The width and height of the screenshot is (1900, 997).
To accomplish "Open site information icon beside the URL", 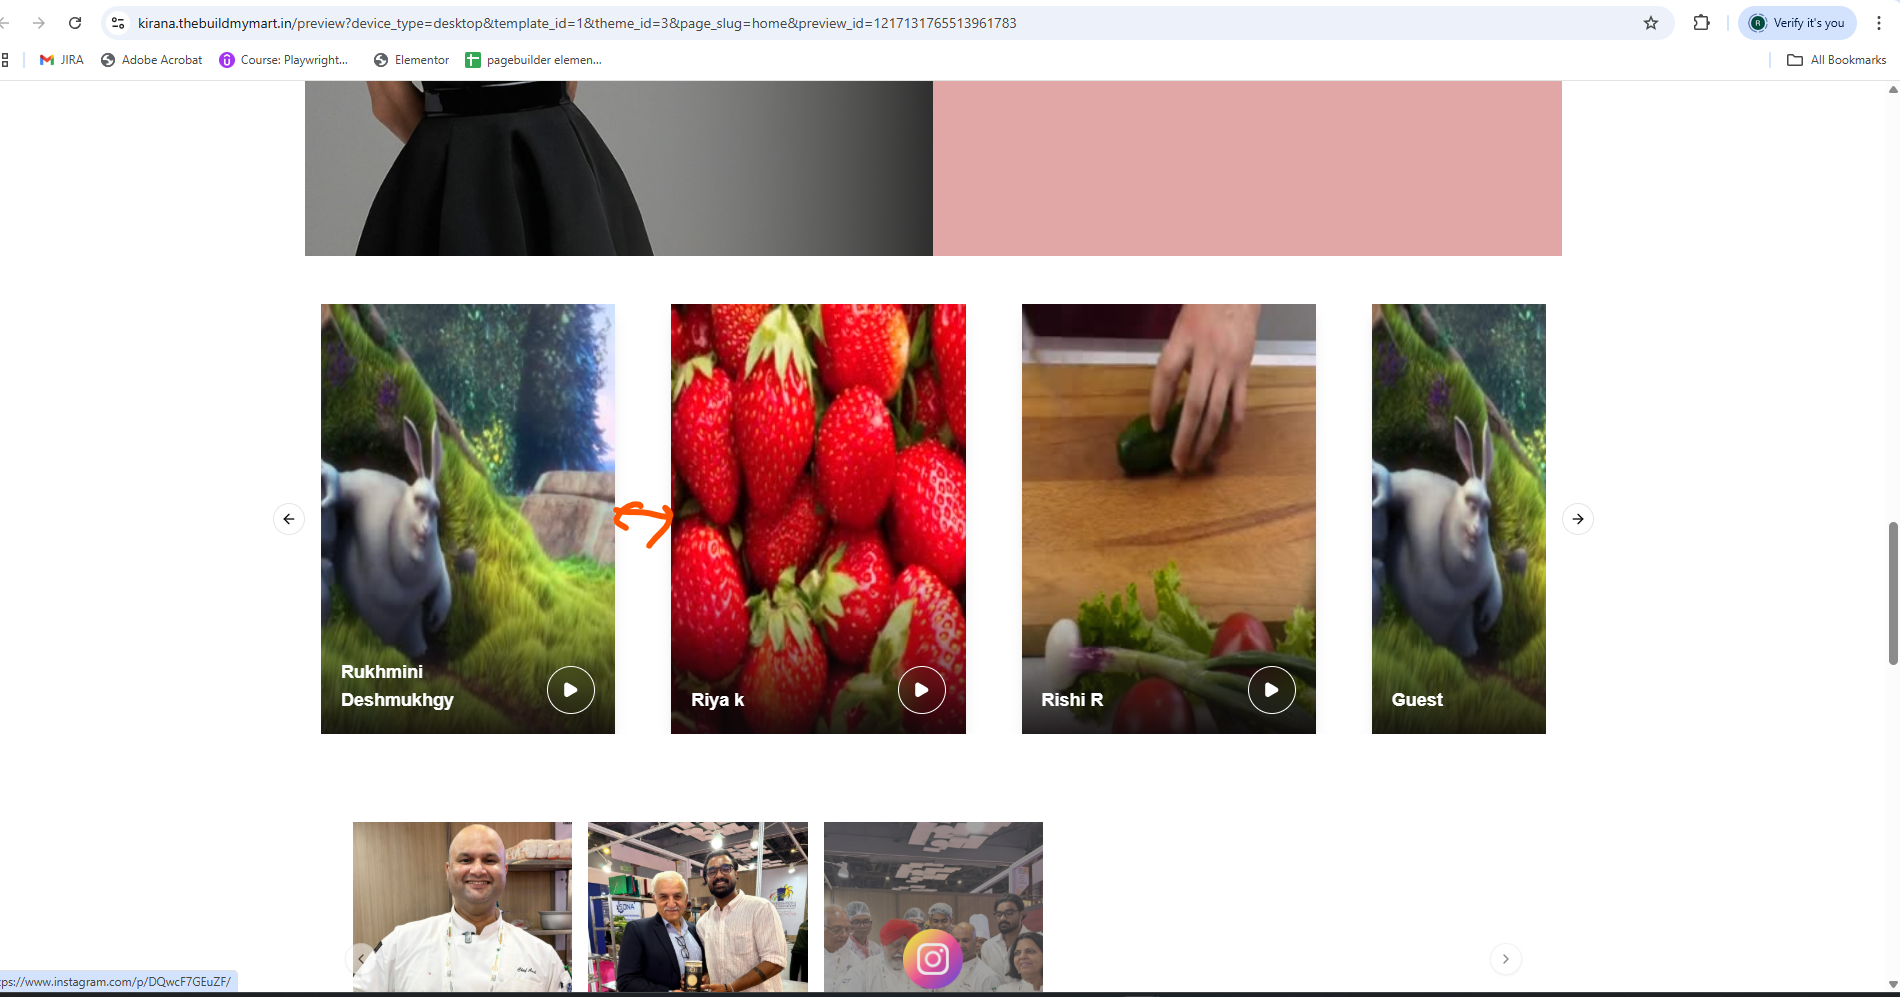I will (118, 23).
